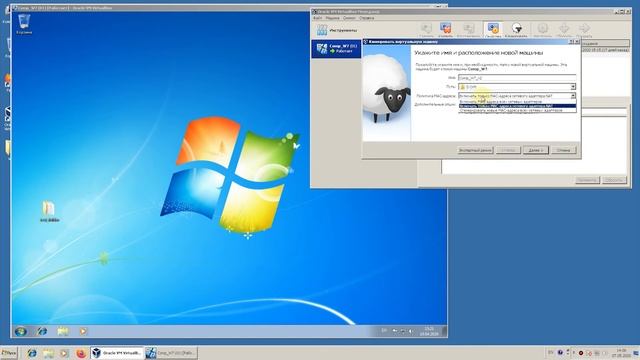Open Explorer folder on guest Windows 7 taskbar
Image resolution: width=640 pixels, height=360 pixels.
(x=62, y=331)
